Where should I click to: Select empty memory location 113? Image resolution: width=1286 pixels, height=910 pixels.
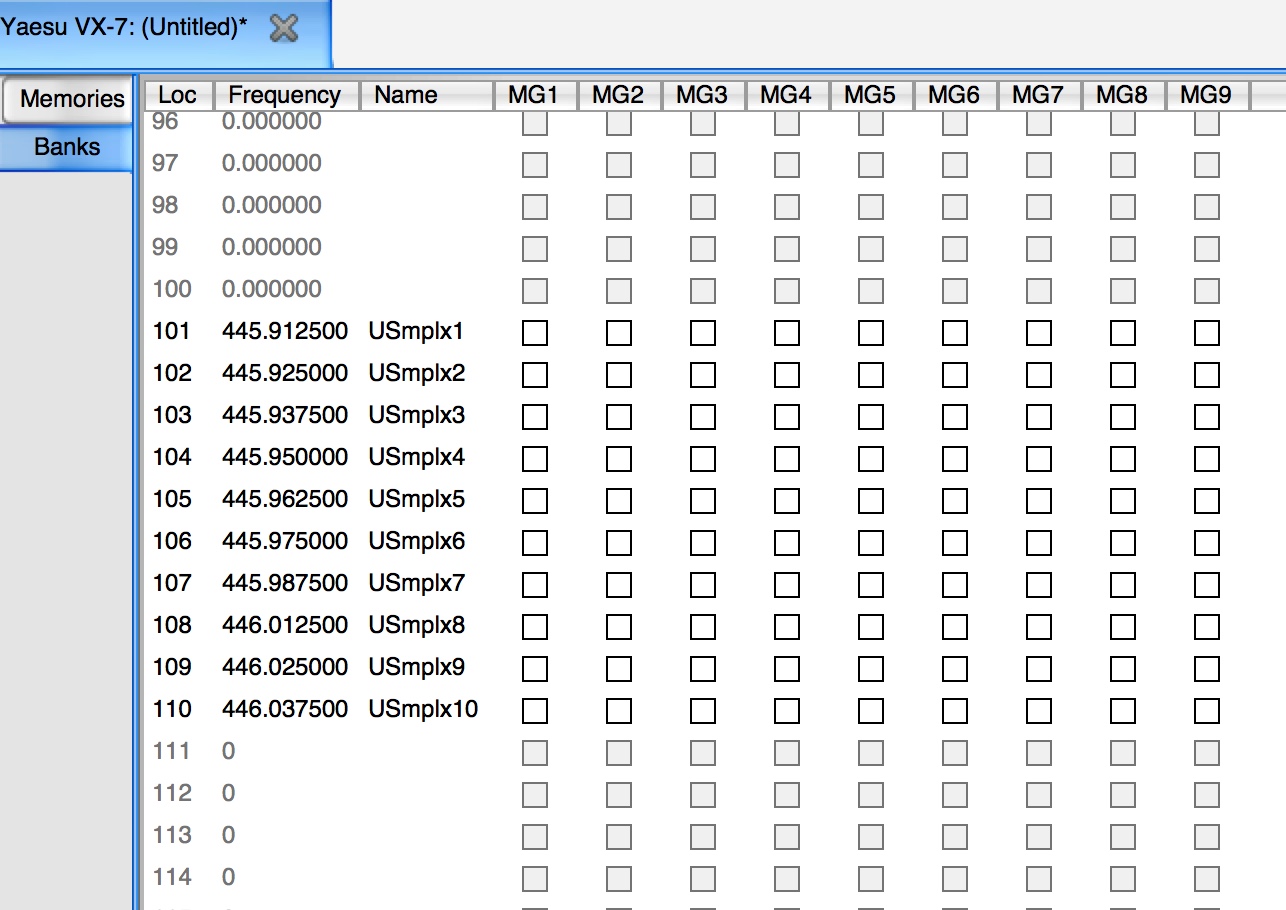[172, 835]
